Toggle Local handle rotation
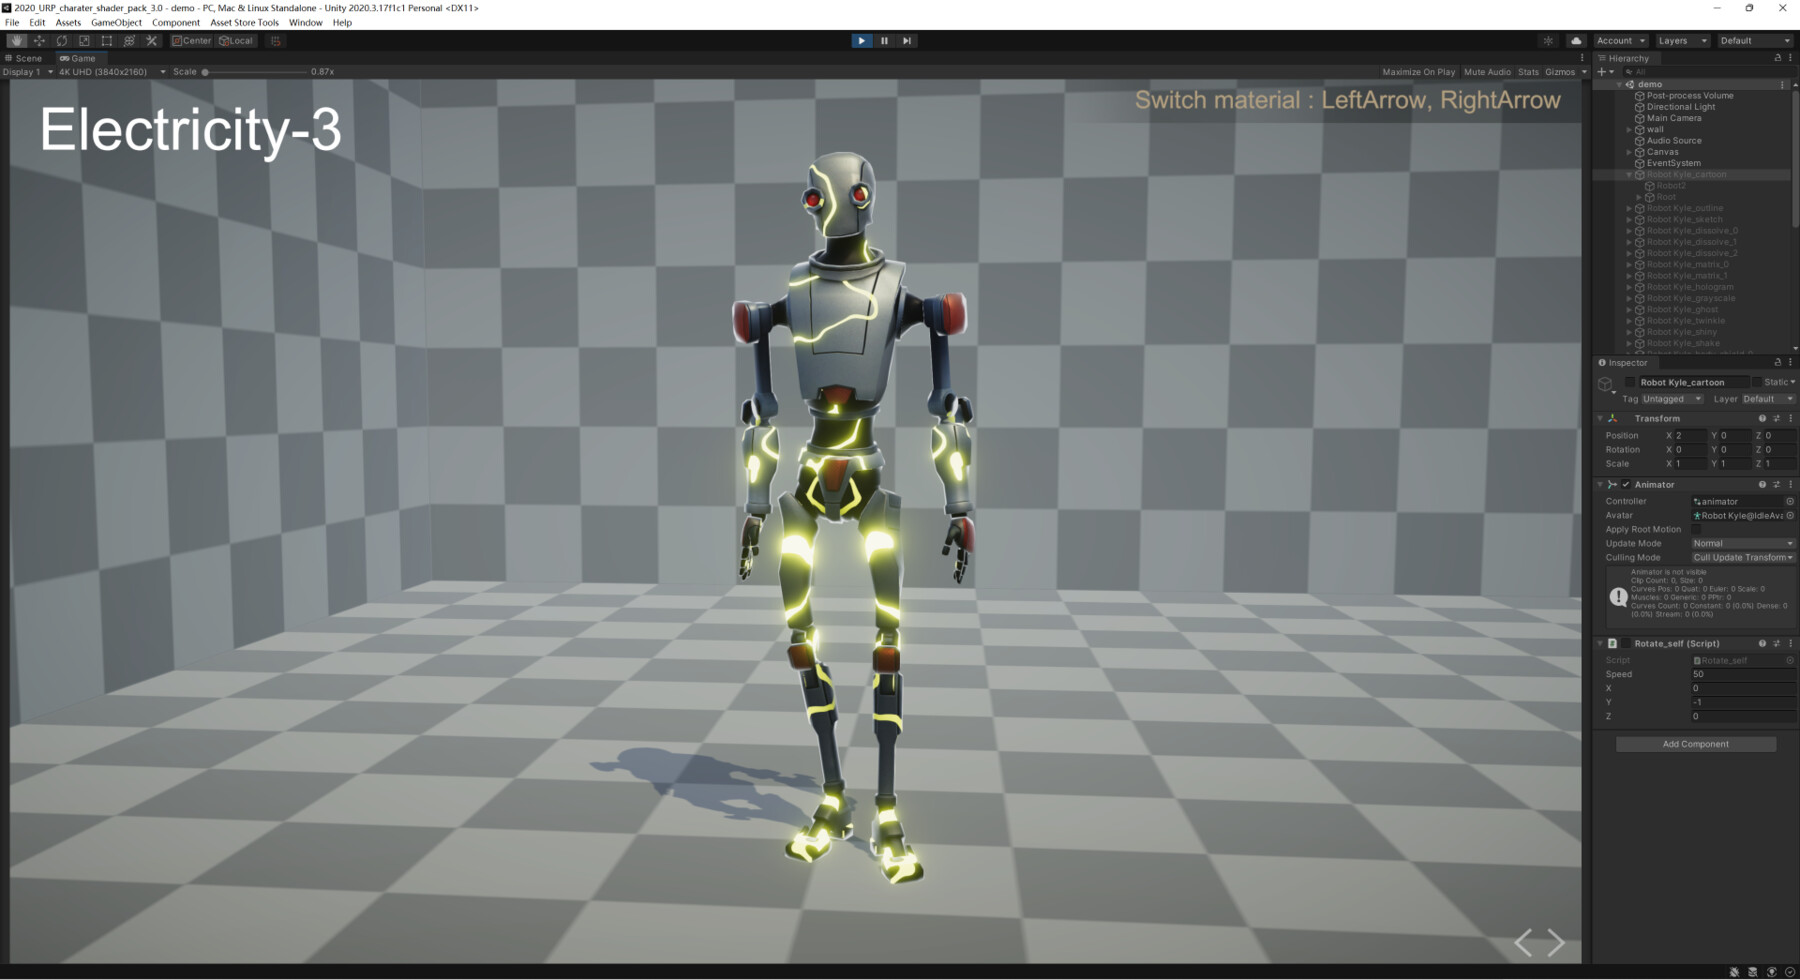Viewport: 1800px width, 980px height. coord(236,41)
